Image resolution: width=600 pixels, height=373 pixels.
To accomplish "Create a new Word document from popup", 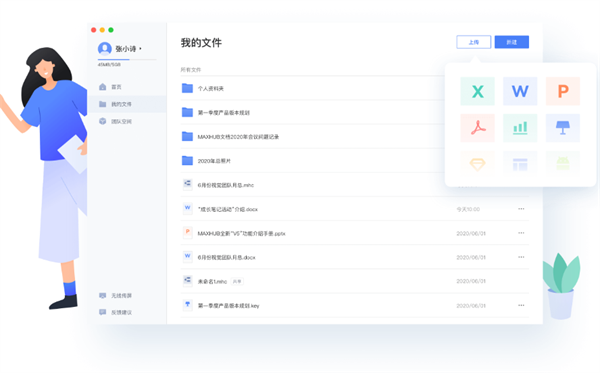I will click(x=520, y=91).
